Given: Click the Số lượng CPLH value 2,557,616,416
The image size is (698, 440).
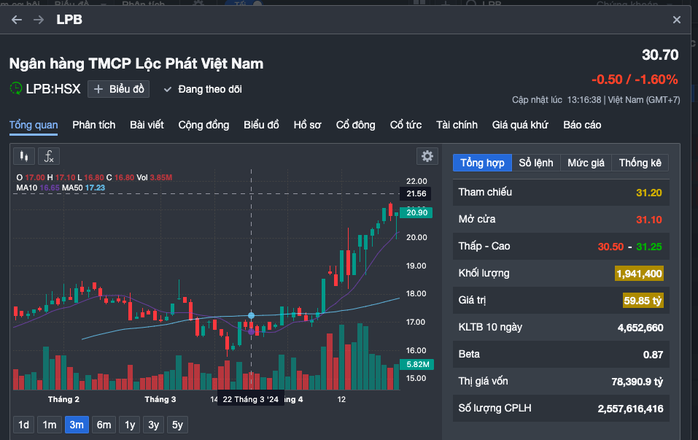Looking at the screenshot, I should tap(630, 409).
